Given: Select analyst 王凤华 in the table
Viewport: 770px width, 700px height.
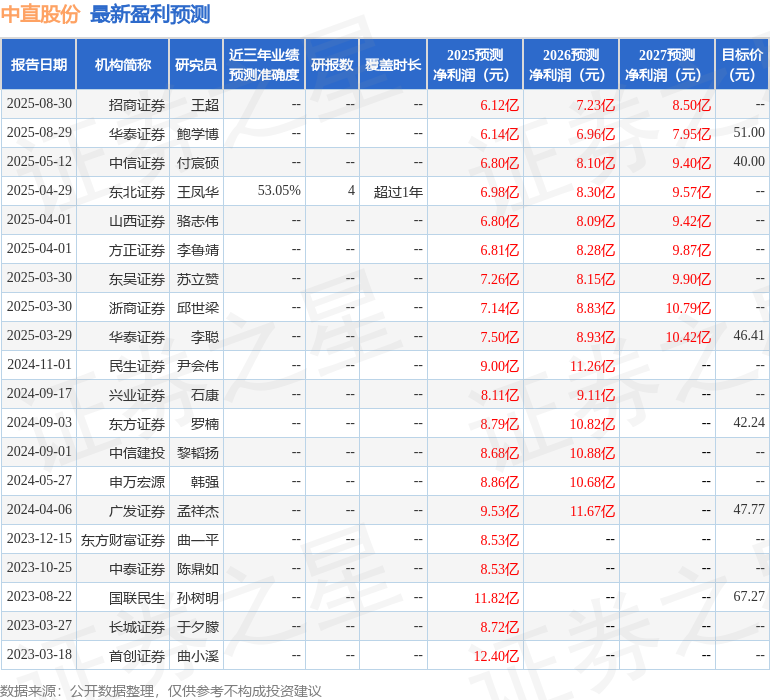Looking at the screenshot, I should point(198,191).
